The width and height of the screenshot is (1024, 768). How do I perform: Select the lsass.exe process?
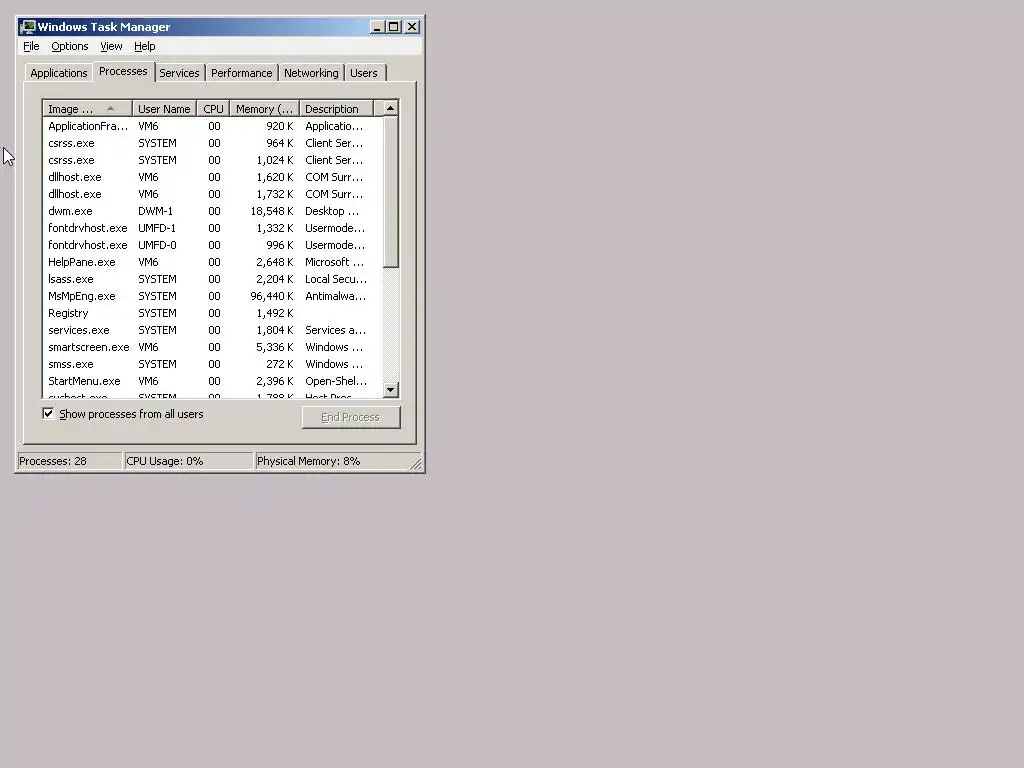(212, 279)
